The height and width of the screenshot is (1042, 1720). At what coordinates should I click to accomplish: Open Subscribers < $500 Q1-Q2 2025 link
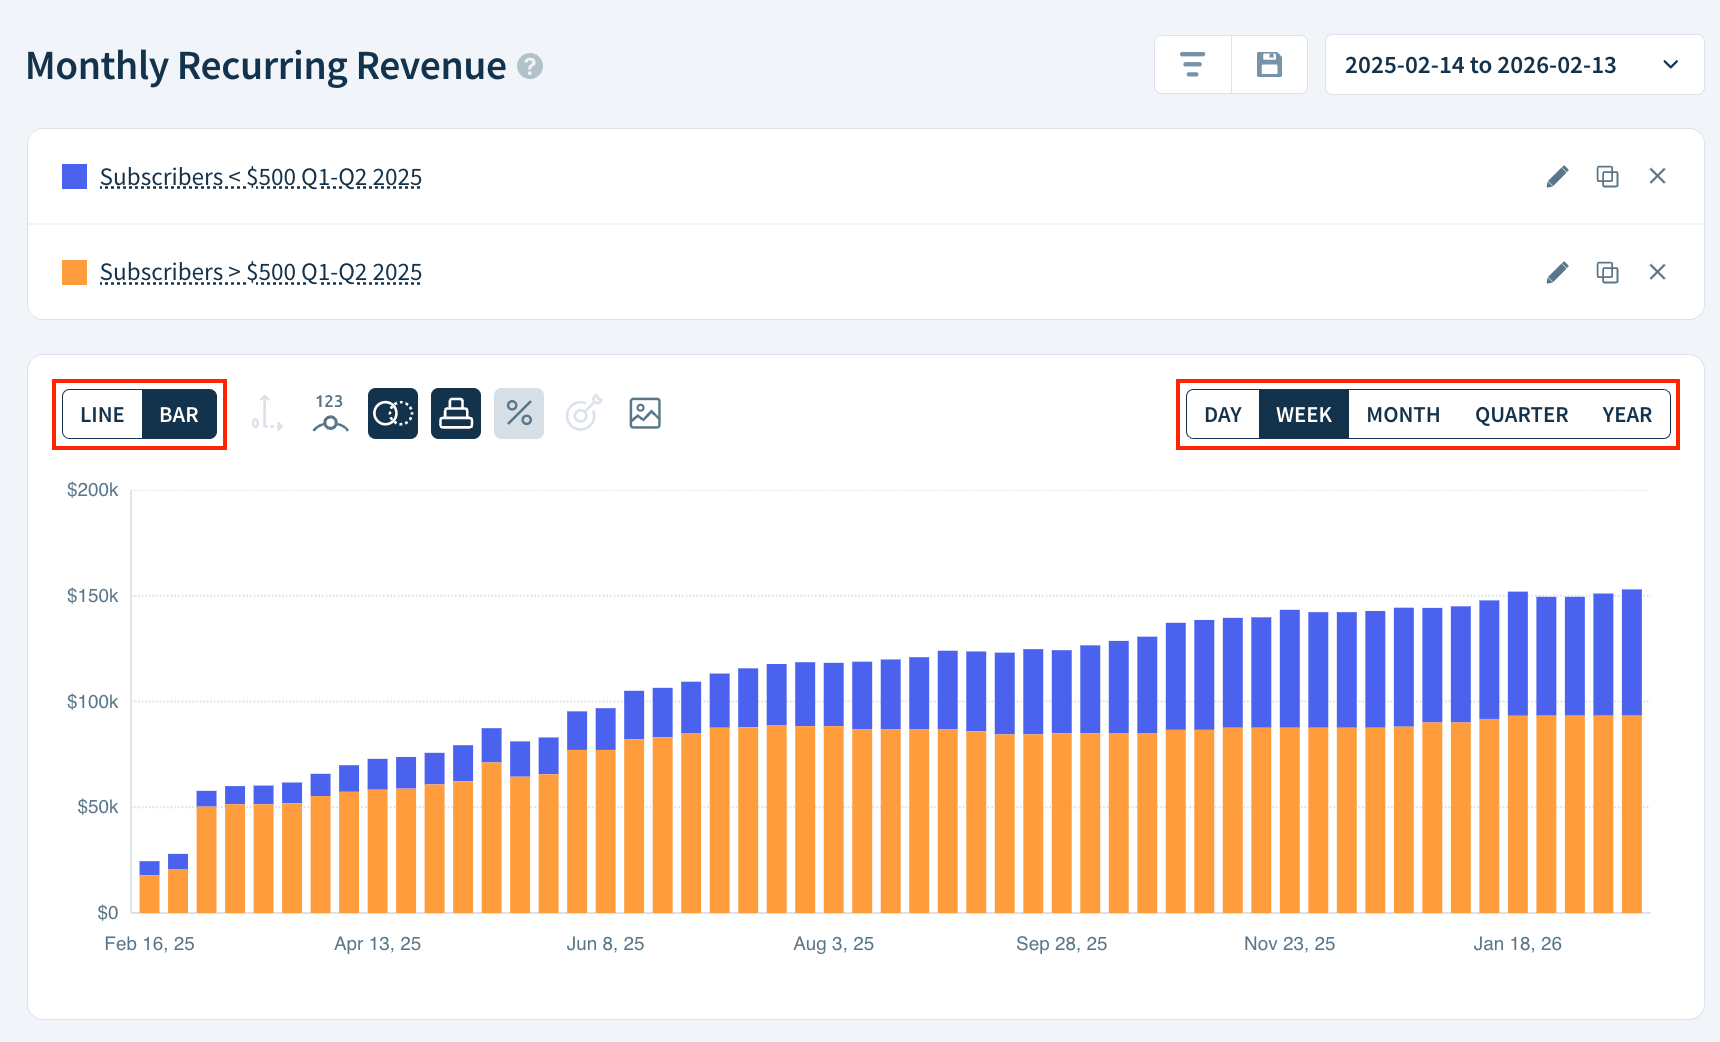pyautogui.click(x=260, y=177)
